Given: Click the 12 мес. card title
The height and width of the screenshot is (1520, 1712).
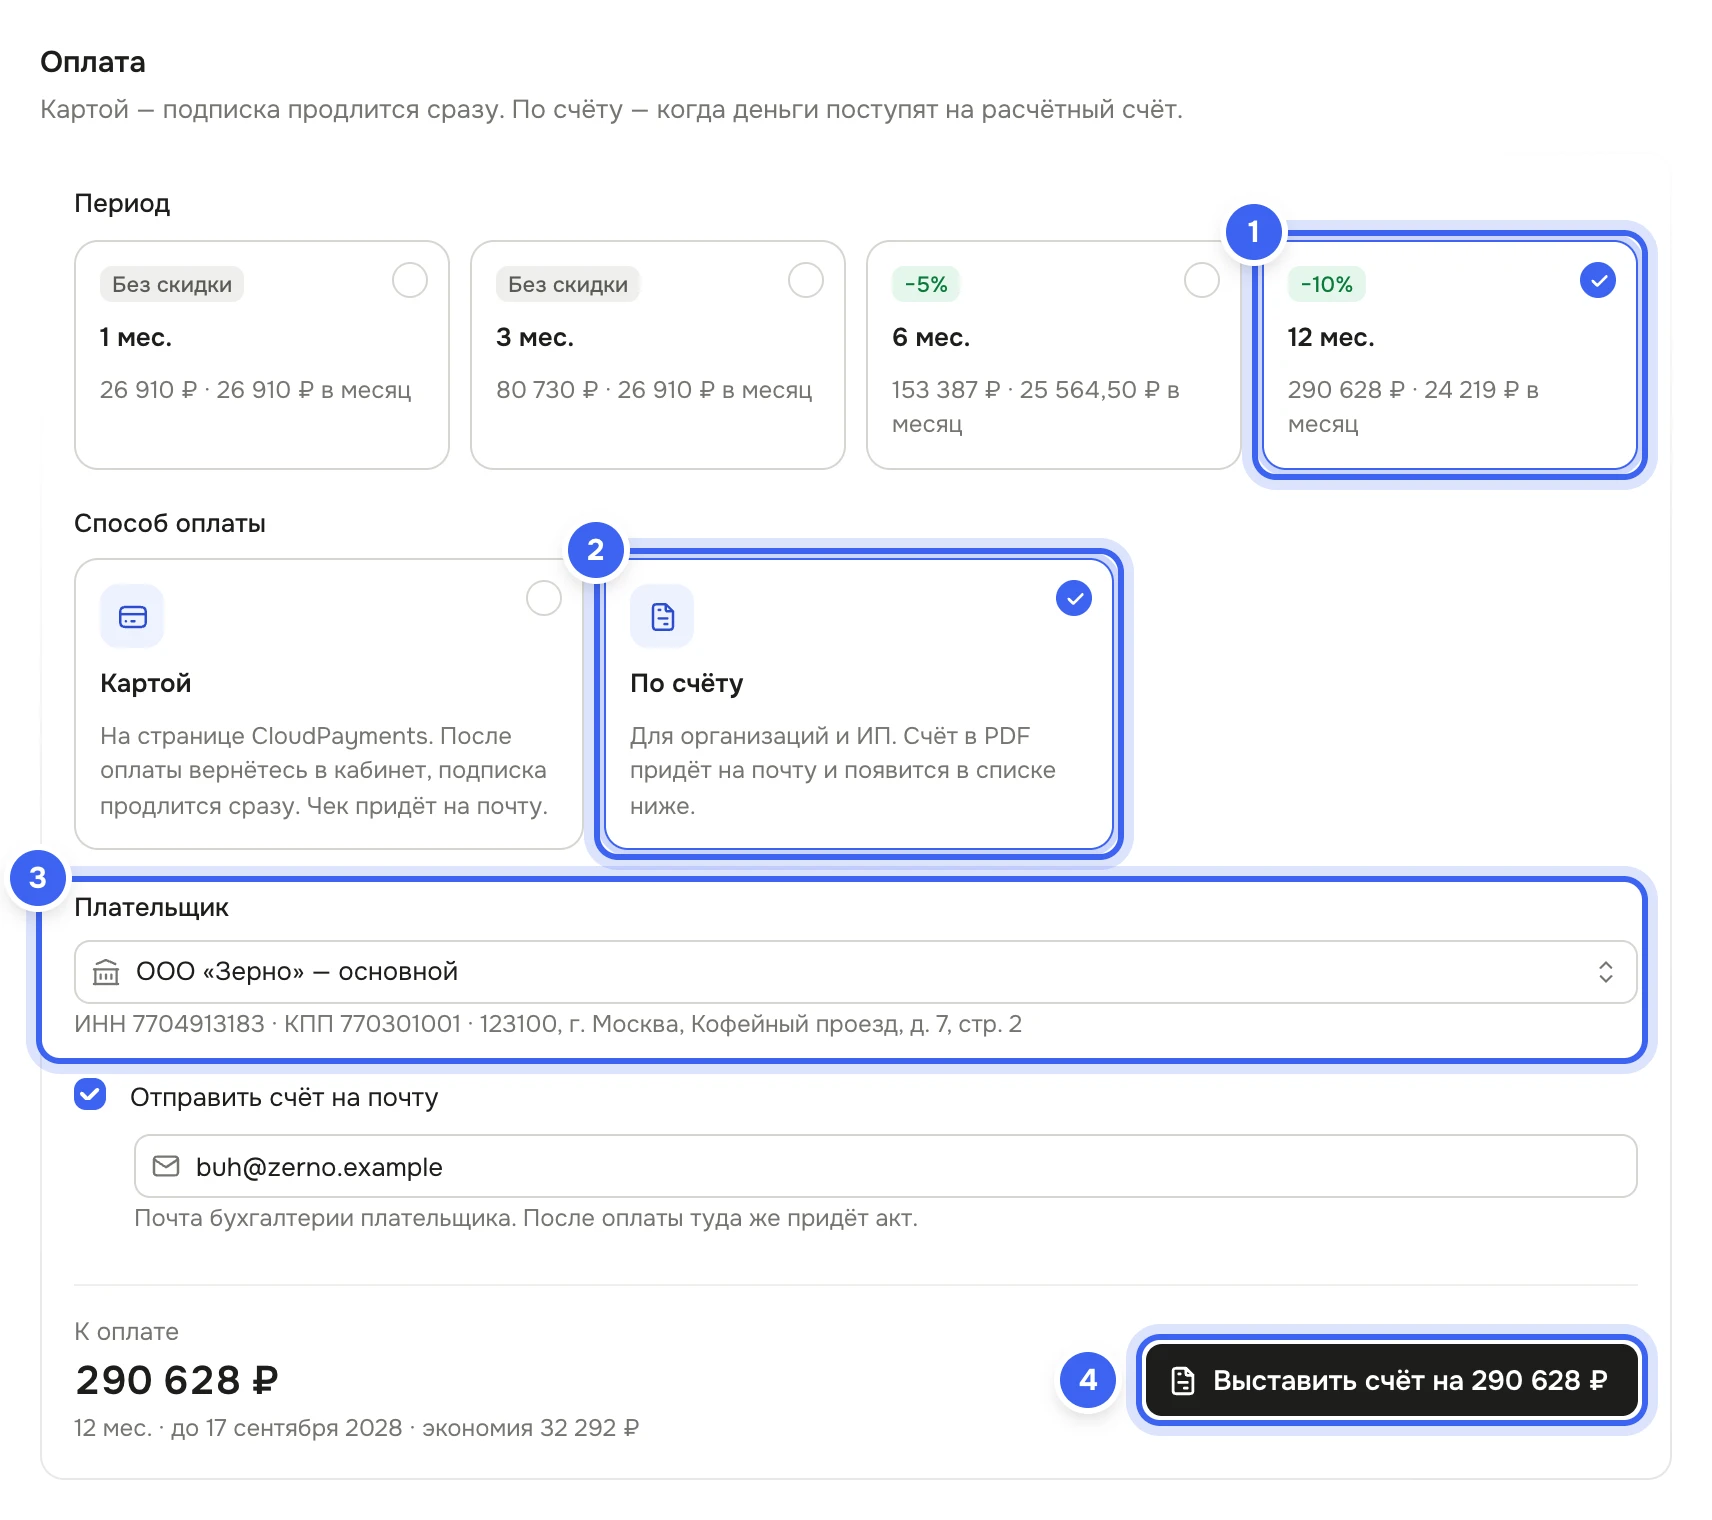Looking at the screenshot, I should (x=1331, y=338).
